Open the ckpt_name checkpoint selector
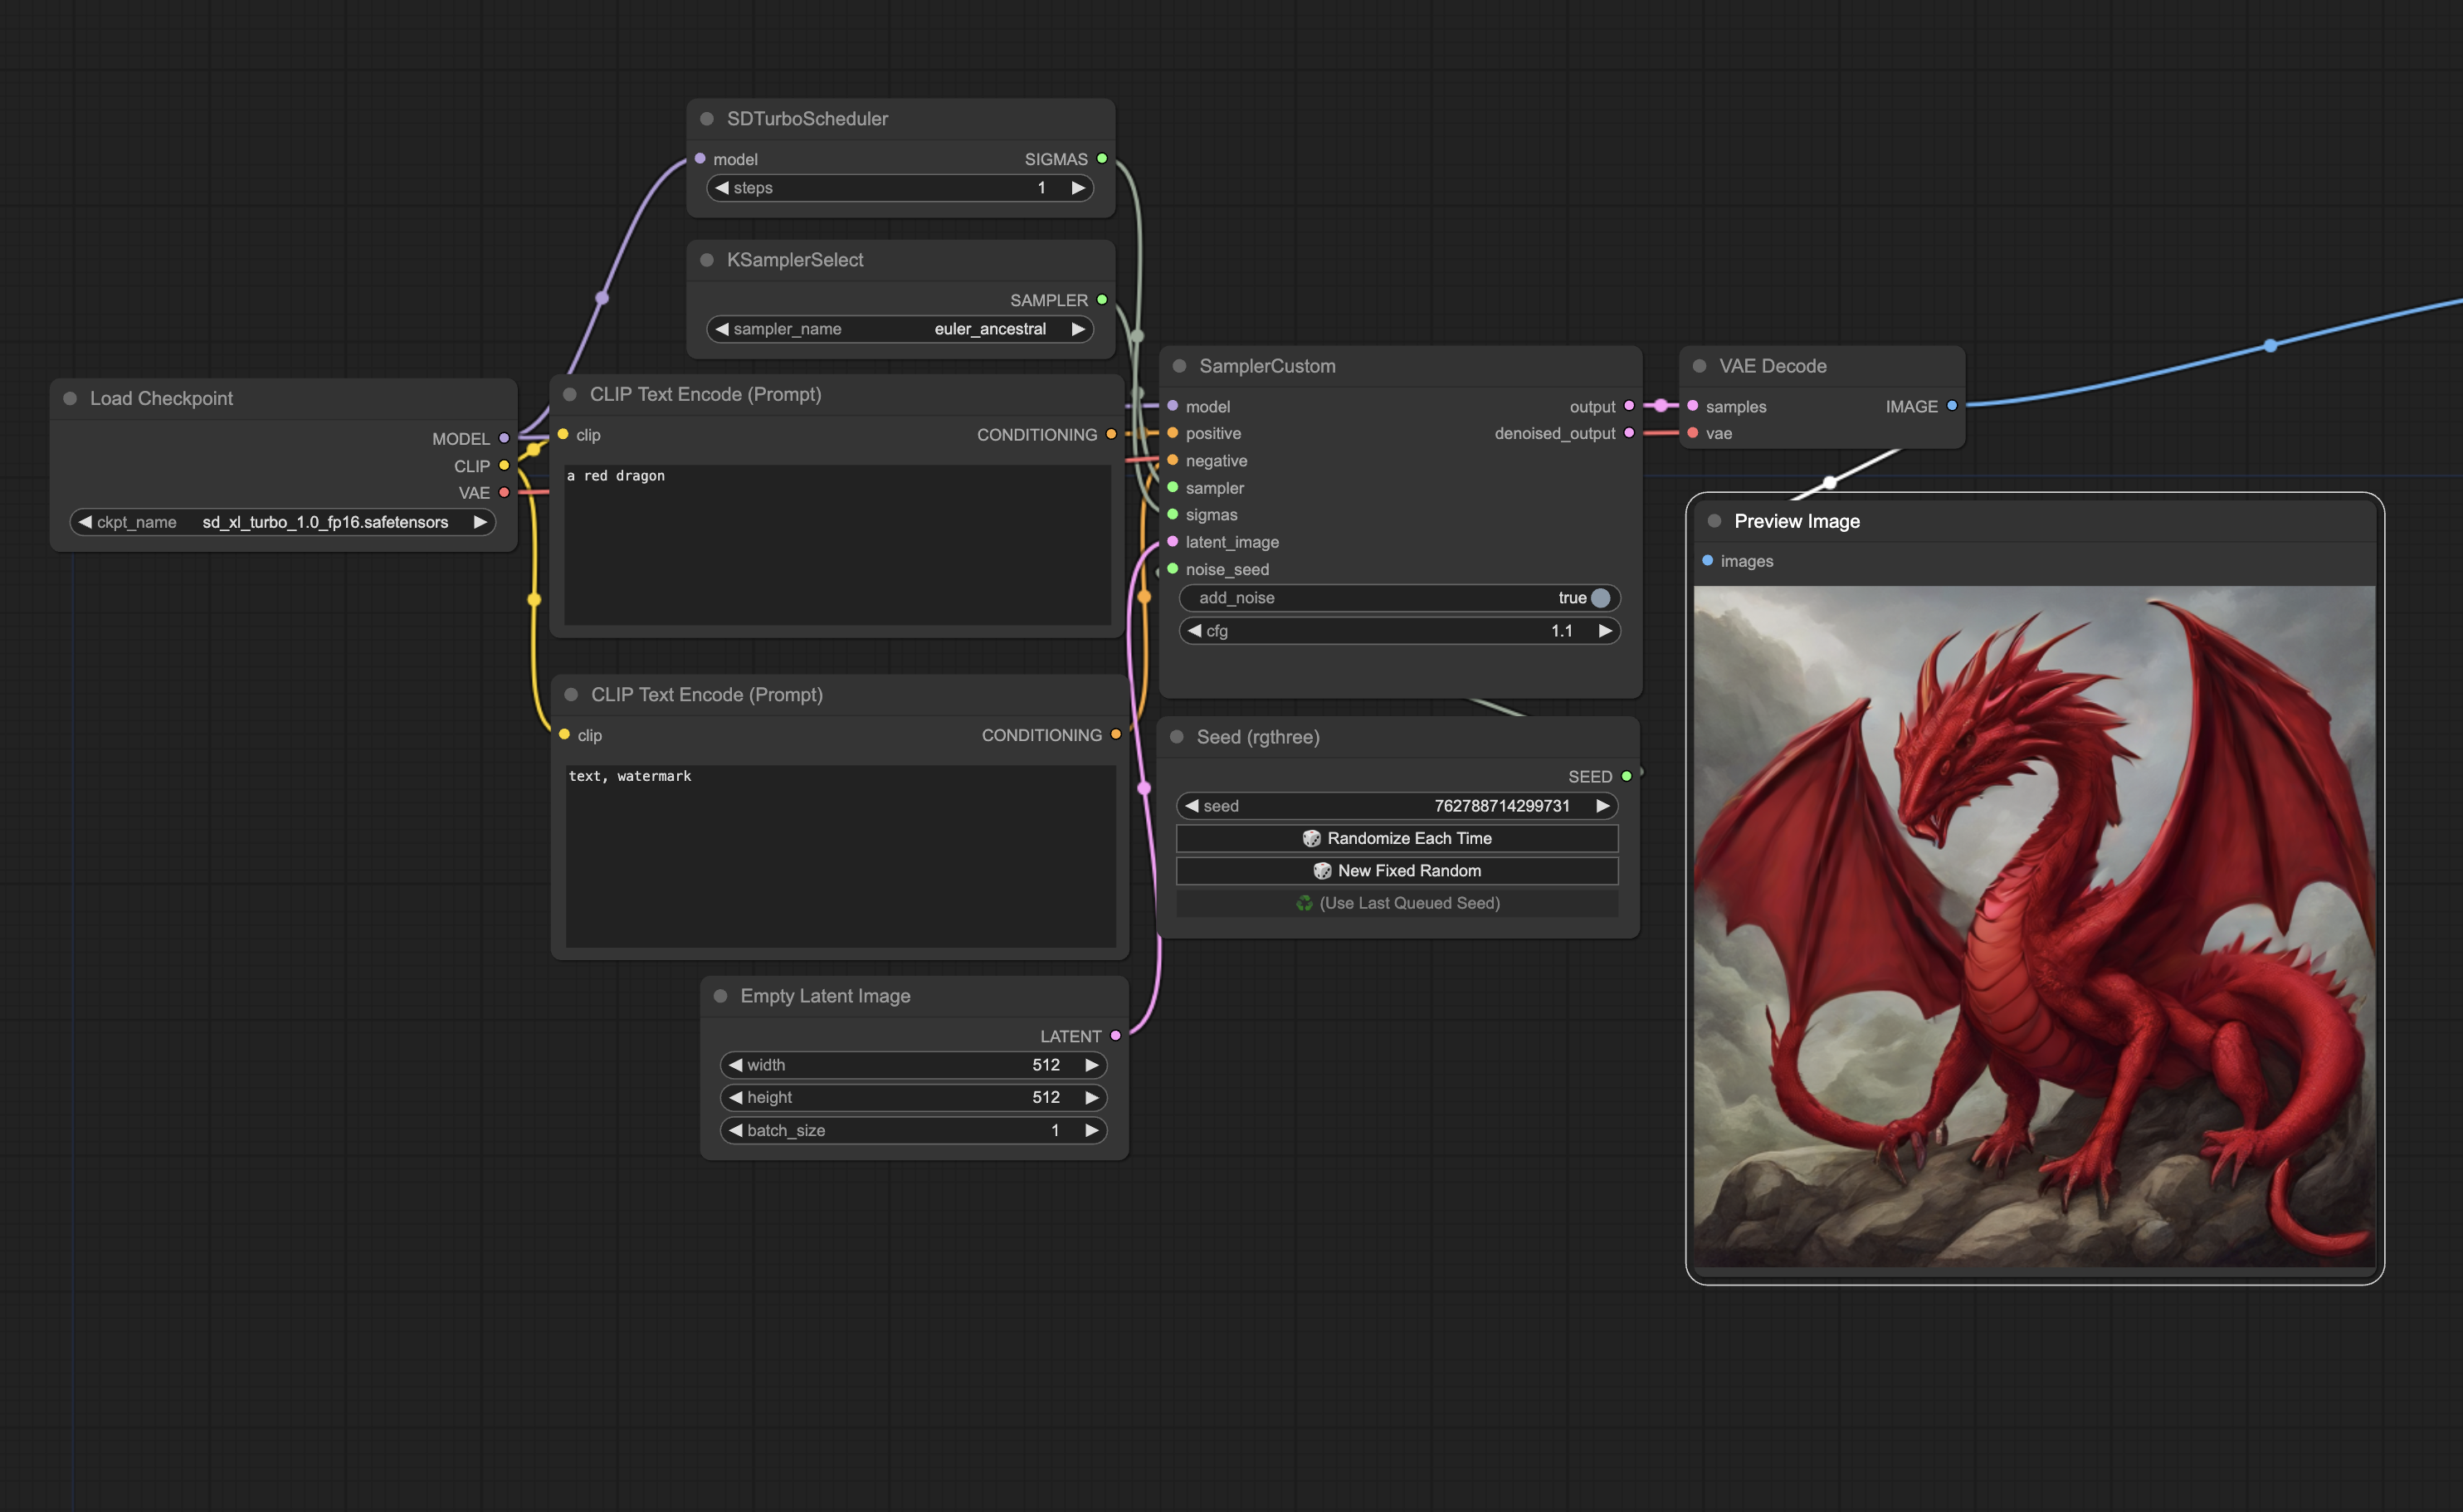 (324, 522)
